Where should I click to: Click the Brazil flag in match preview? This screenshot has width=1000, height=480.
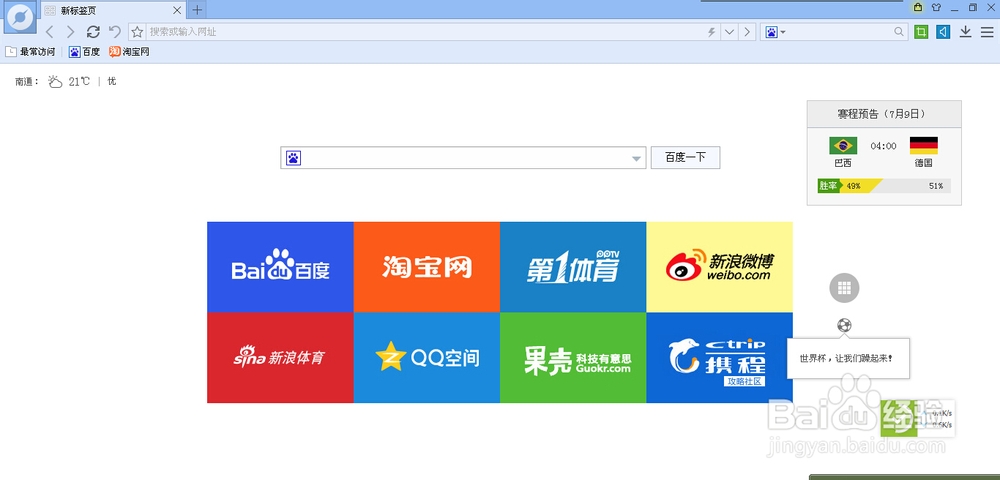click(x=842, y=145)
